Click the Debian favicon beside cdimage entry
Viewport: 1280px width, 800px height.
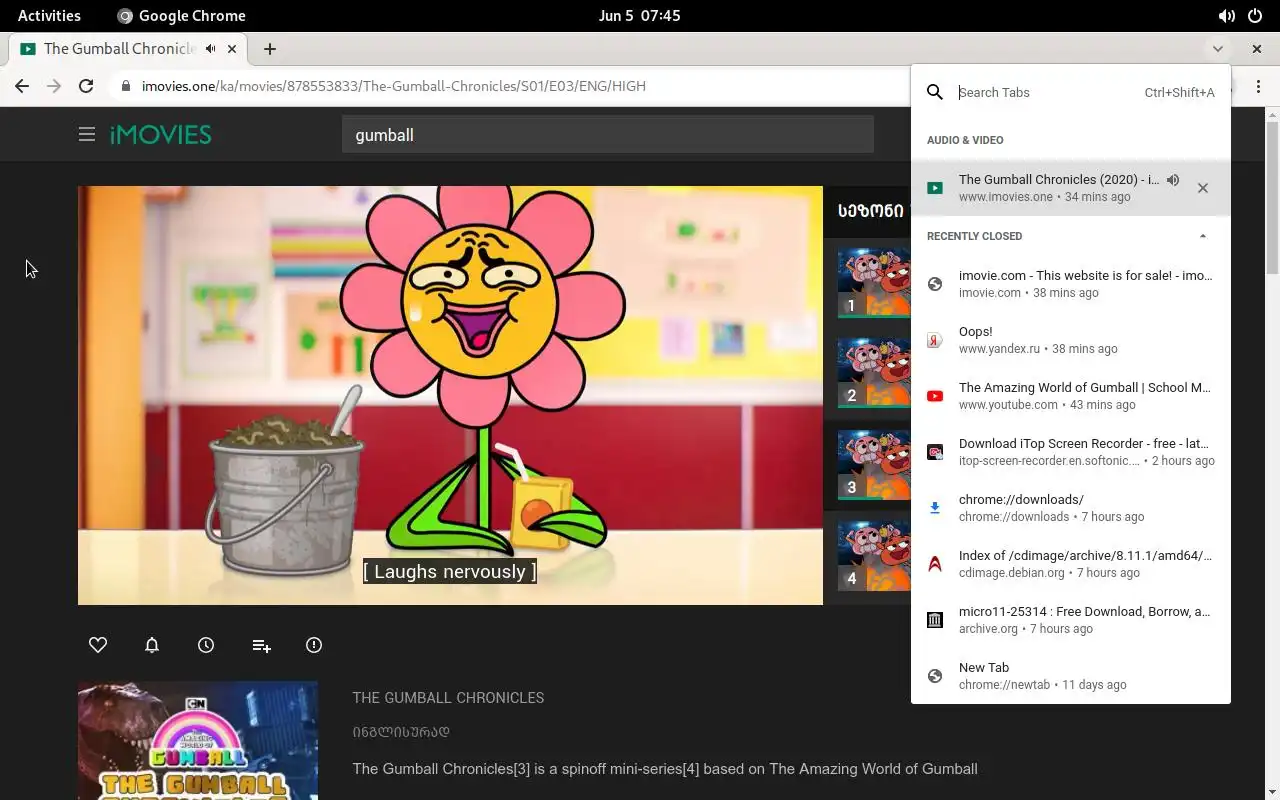[935, 564]
